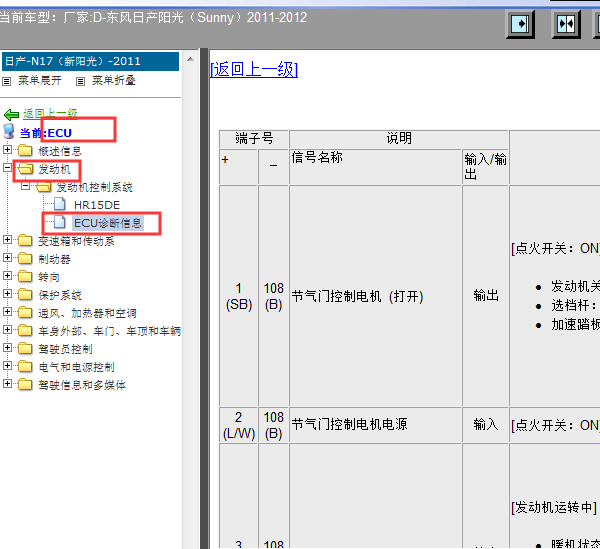
Task: Click 当前:ECU label
Action: pyautogui.click(x=46, y=133)
